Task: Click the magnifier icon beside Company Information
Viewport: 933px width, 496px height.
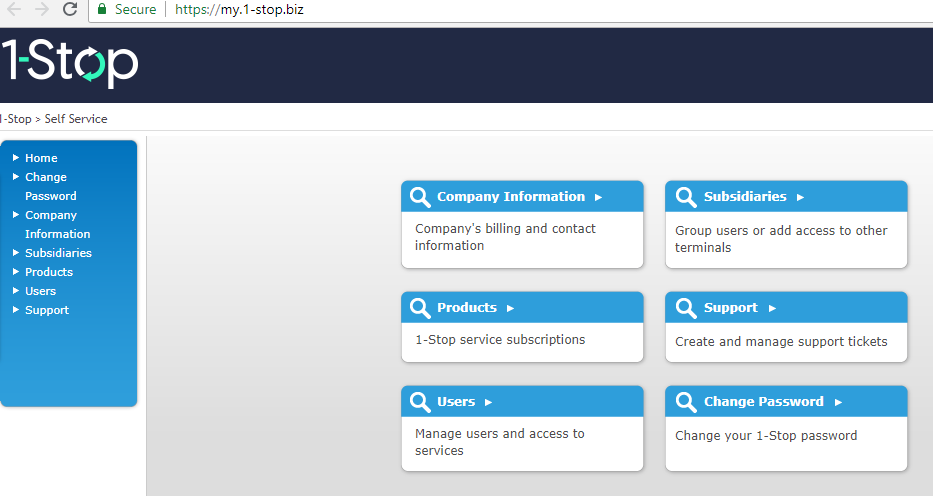Action: [x=420, y=197]
